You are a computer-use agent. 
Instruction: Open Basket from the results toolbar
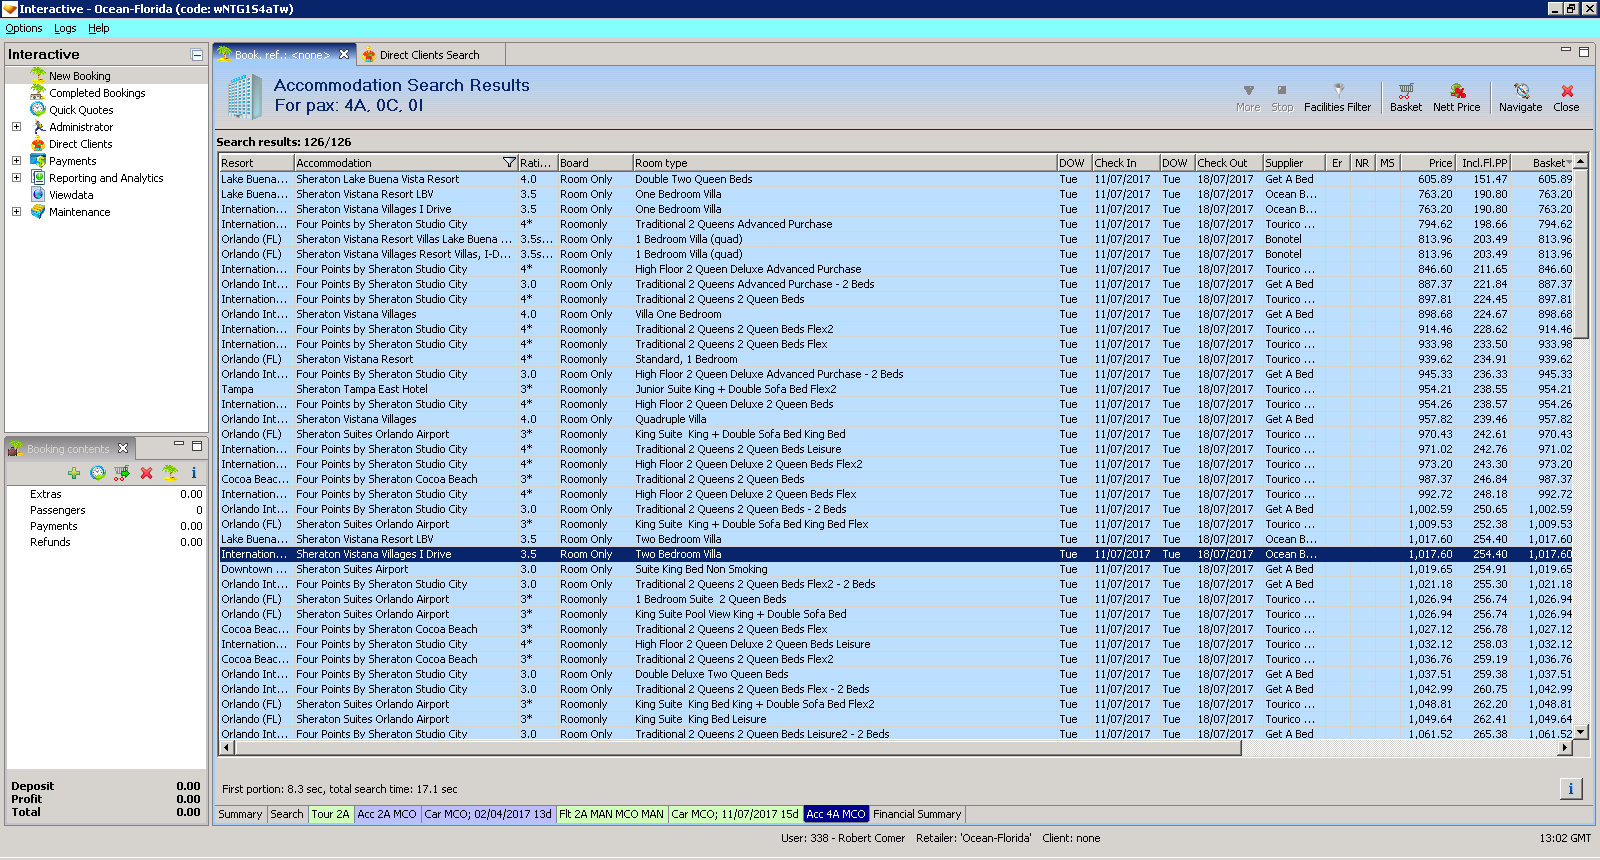point(1405,97)
